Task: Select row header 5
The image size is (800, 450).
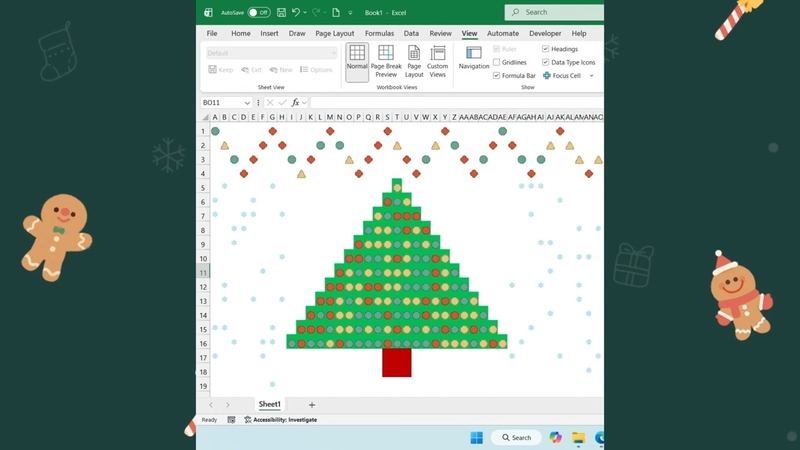Action: pos(203,188)
